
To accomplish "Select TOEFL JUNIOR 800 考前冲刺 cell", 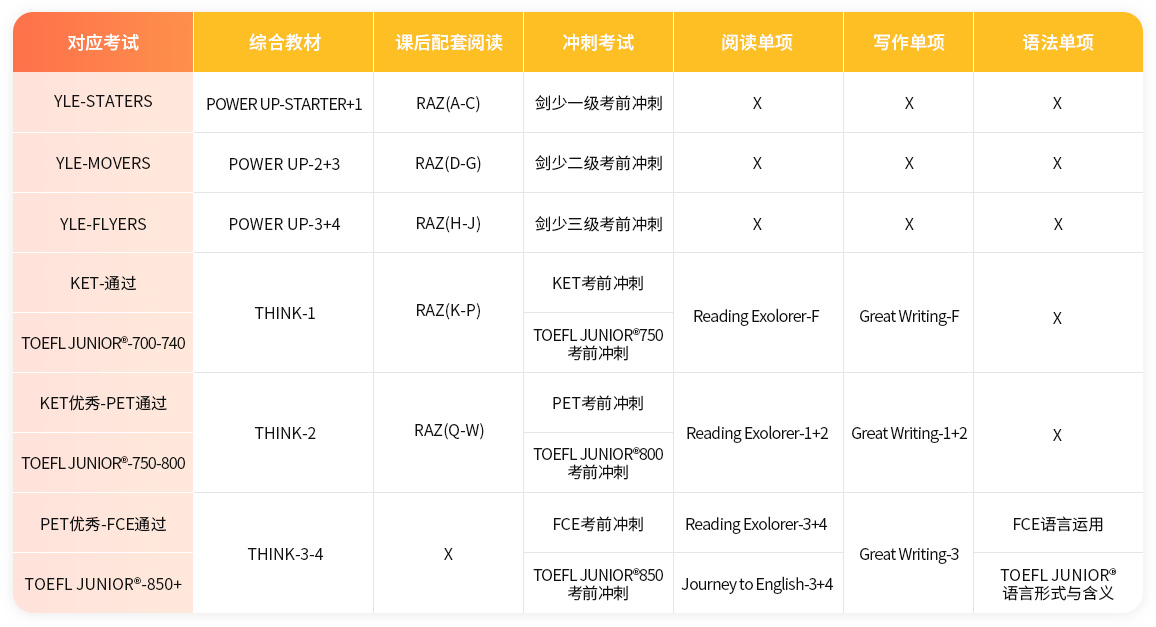I will pyautogui.click(x=598, y=463).
